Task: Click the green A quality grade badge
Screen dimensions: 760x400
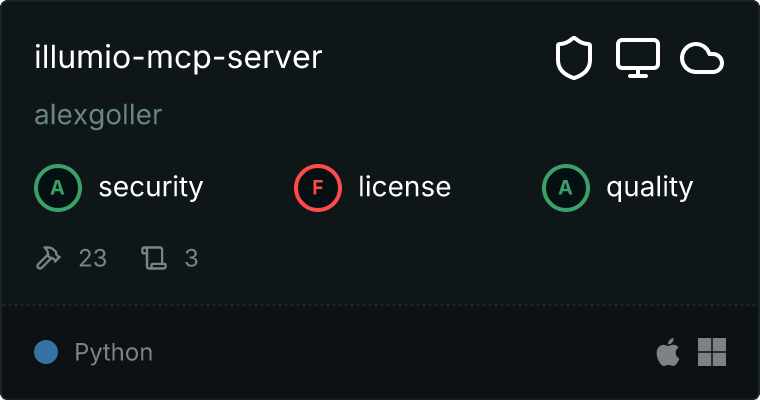Action: click(566, 187)
